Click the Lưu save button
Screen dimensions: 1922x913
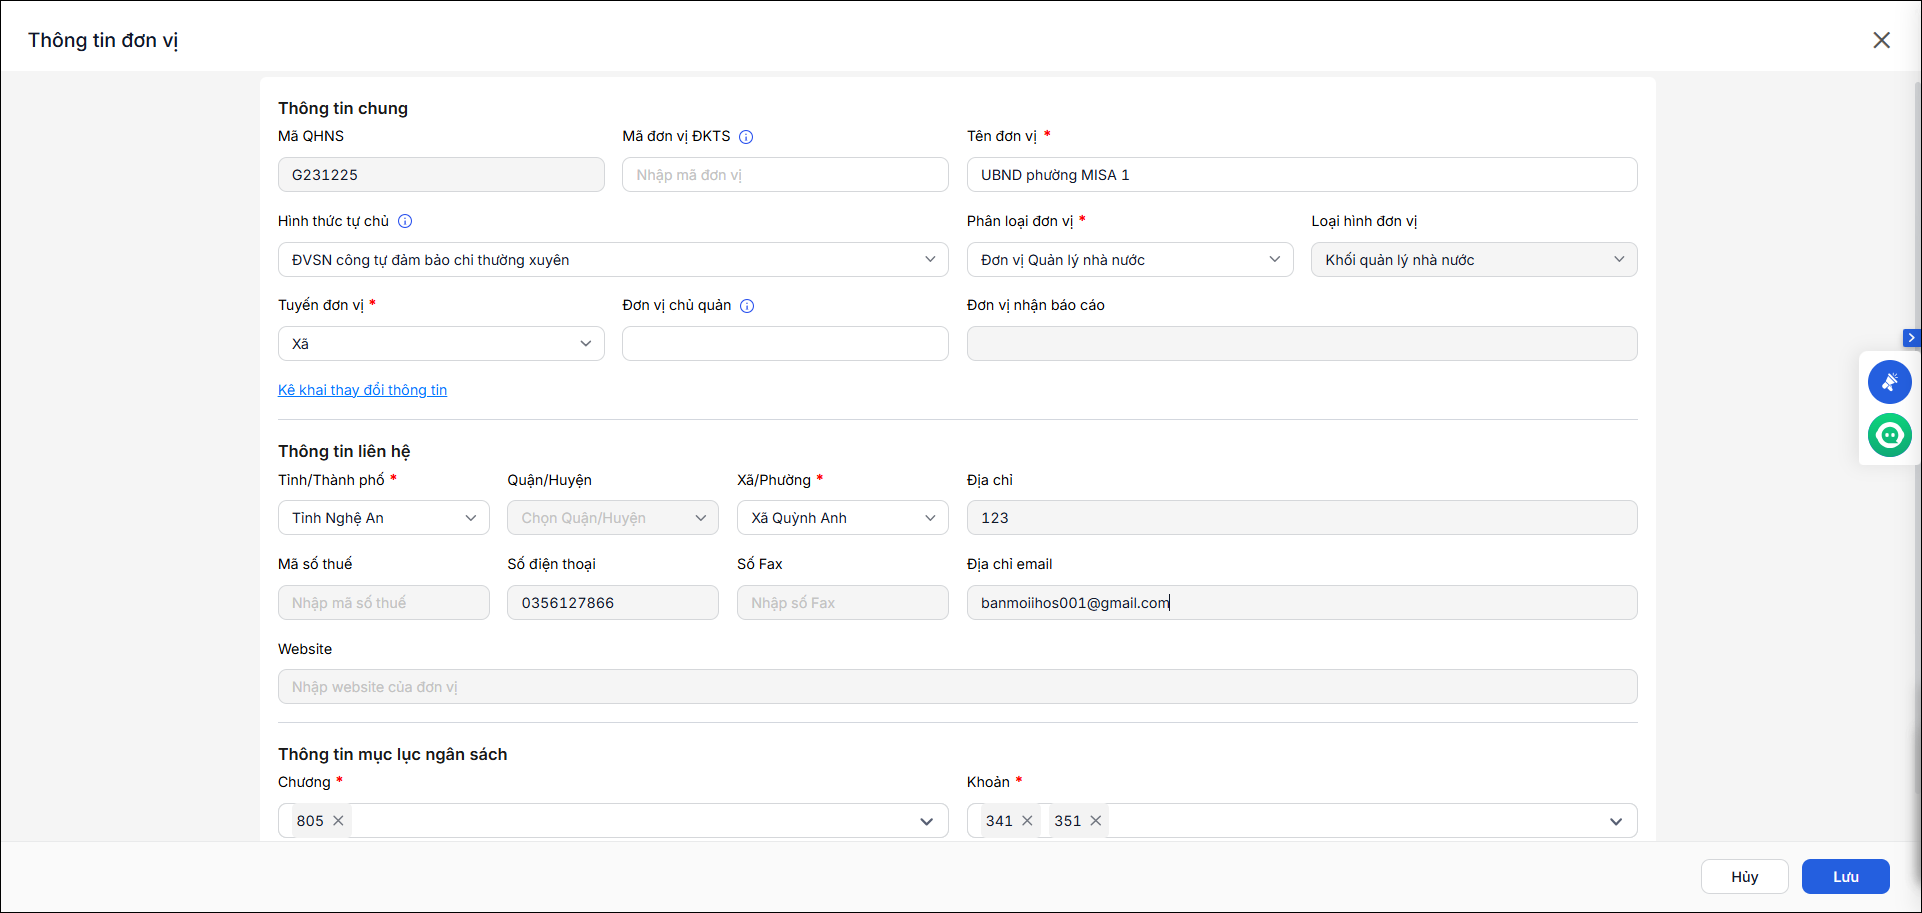point(1846,877)
